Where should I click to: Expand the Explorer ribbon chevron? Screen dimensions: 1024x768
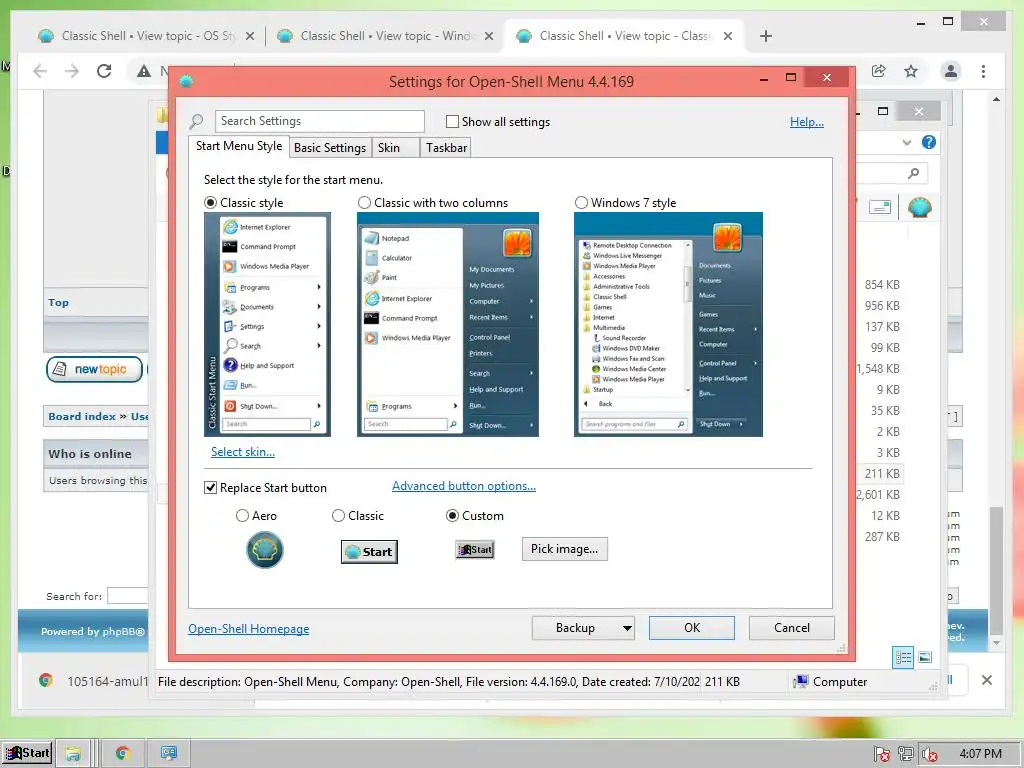pyautogui.click(x=906, y=142)
